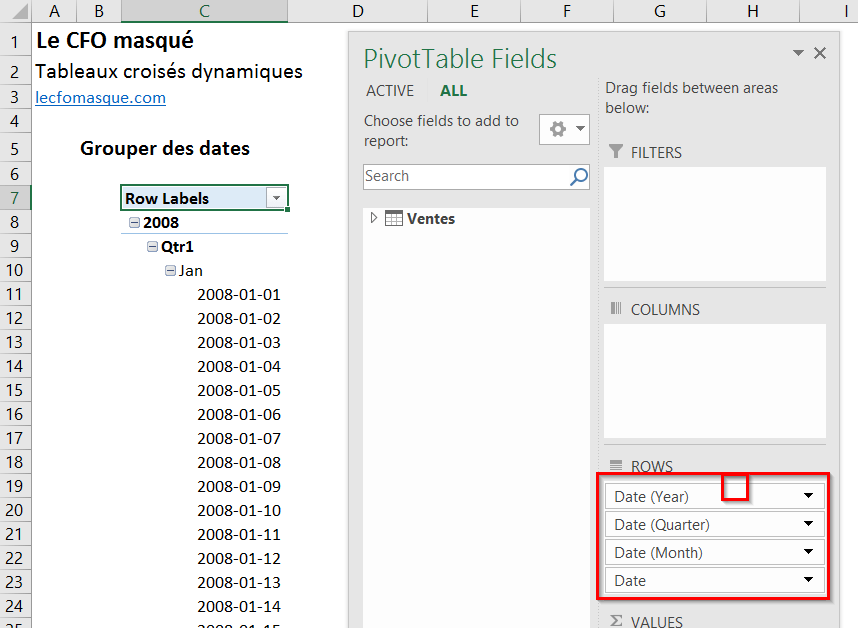This screenshot has width=858, height=628.
Task: Select the column C header
Action: [204, 11]
